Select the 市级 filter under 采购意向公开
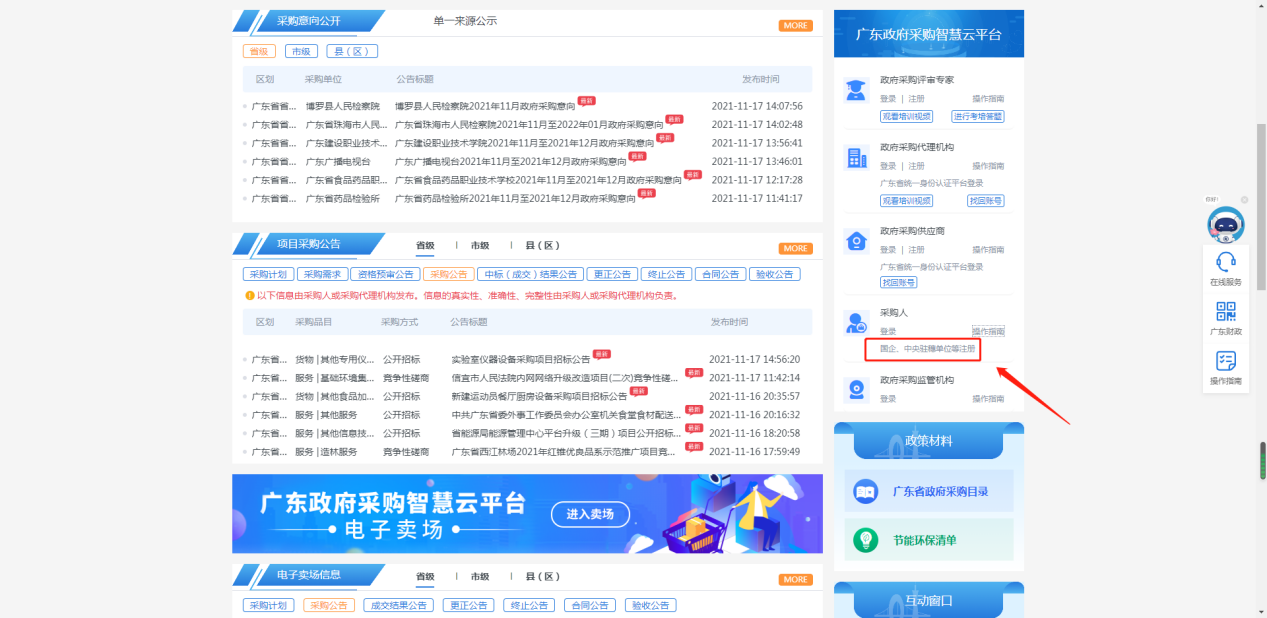Screen dimensions: 1267x618 [301, 51]
